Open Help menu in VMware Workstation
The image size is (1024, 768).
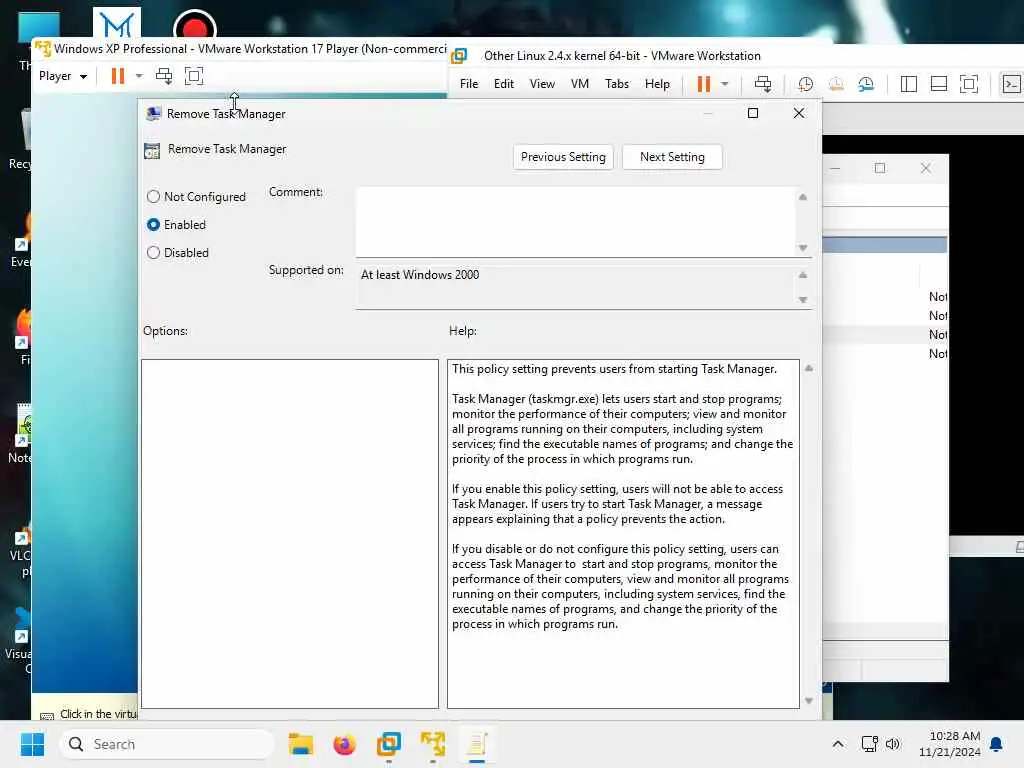coord(657,84)
